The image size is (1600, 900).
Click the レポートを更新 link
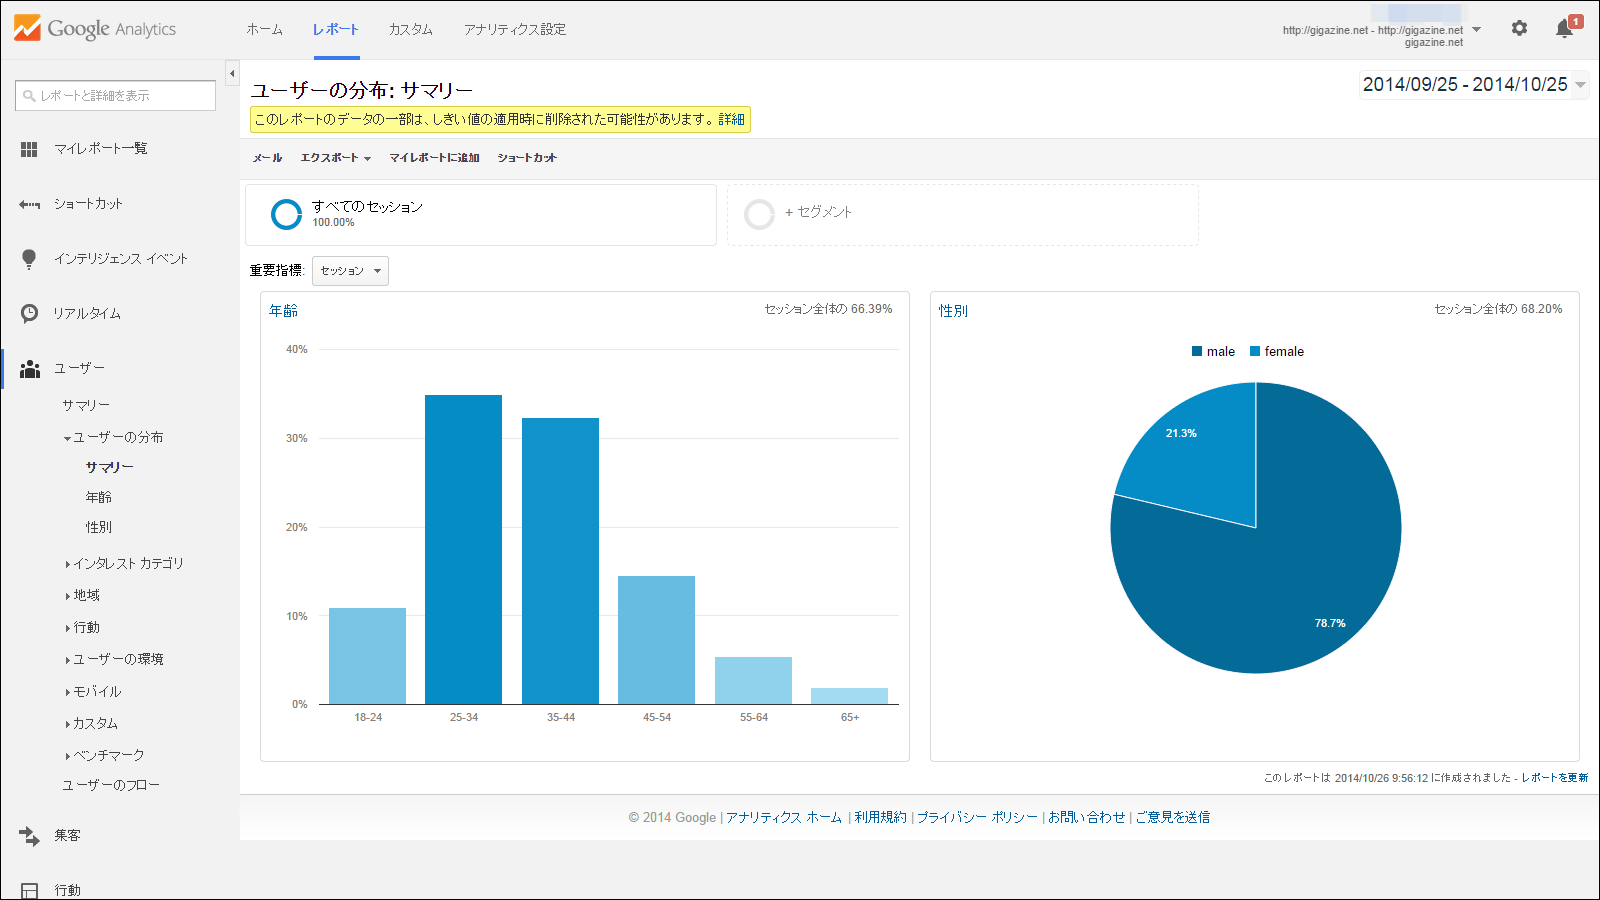1554,778
